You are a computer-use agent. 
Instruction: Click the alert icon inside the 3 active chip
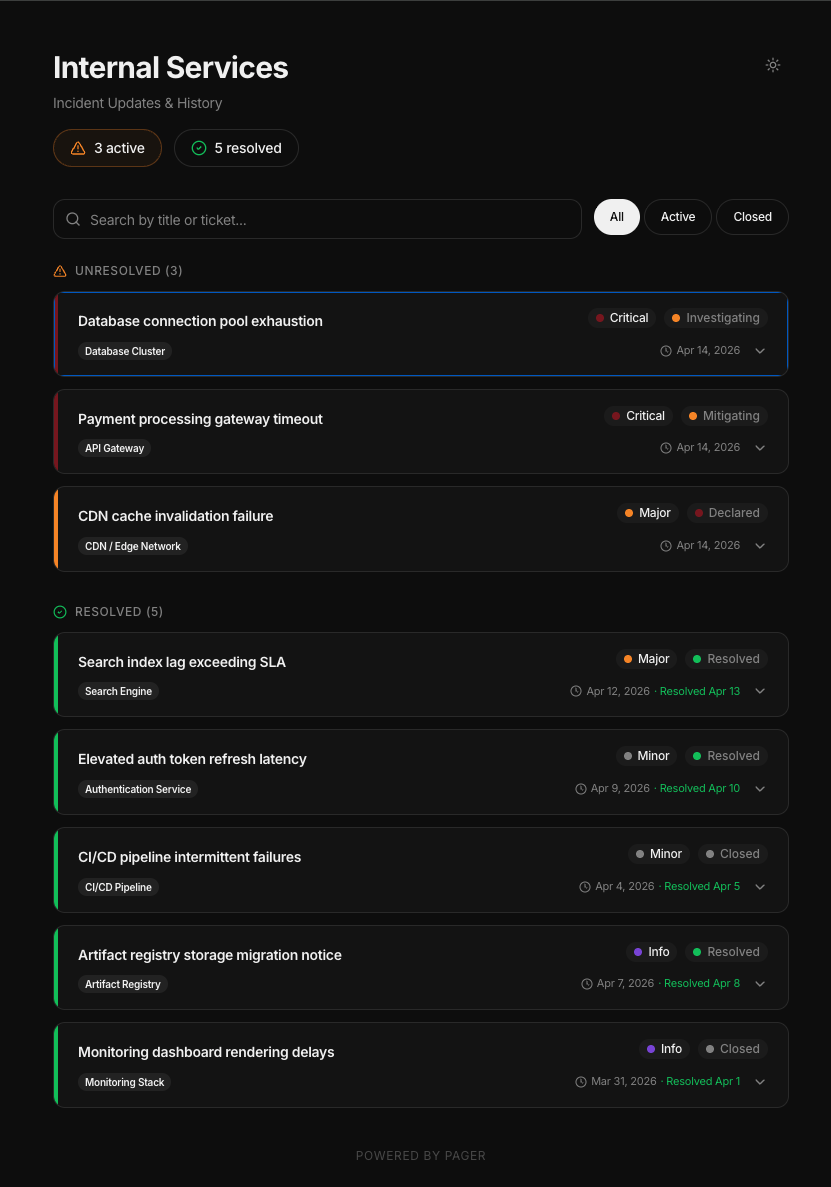pyautogui.click(x=78, y=147)
